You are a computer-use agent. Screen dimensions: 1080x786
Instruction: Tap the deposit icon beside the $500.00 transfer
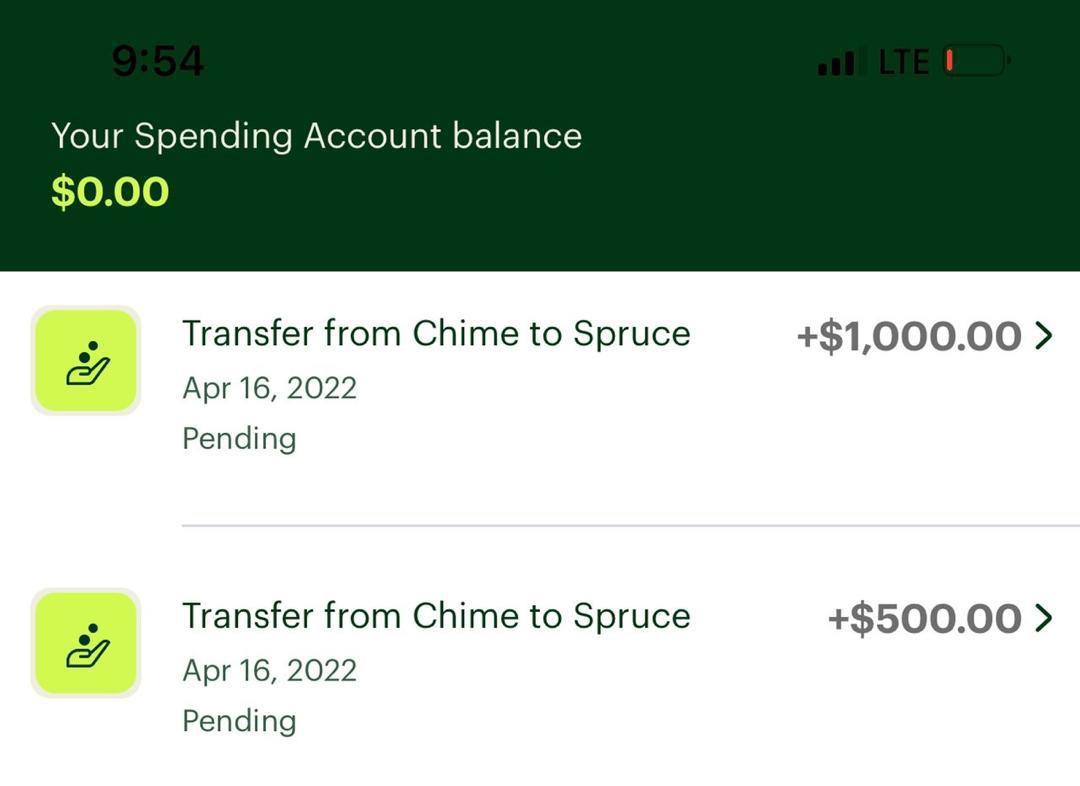click(x=86, y=643)
